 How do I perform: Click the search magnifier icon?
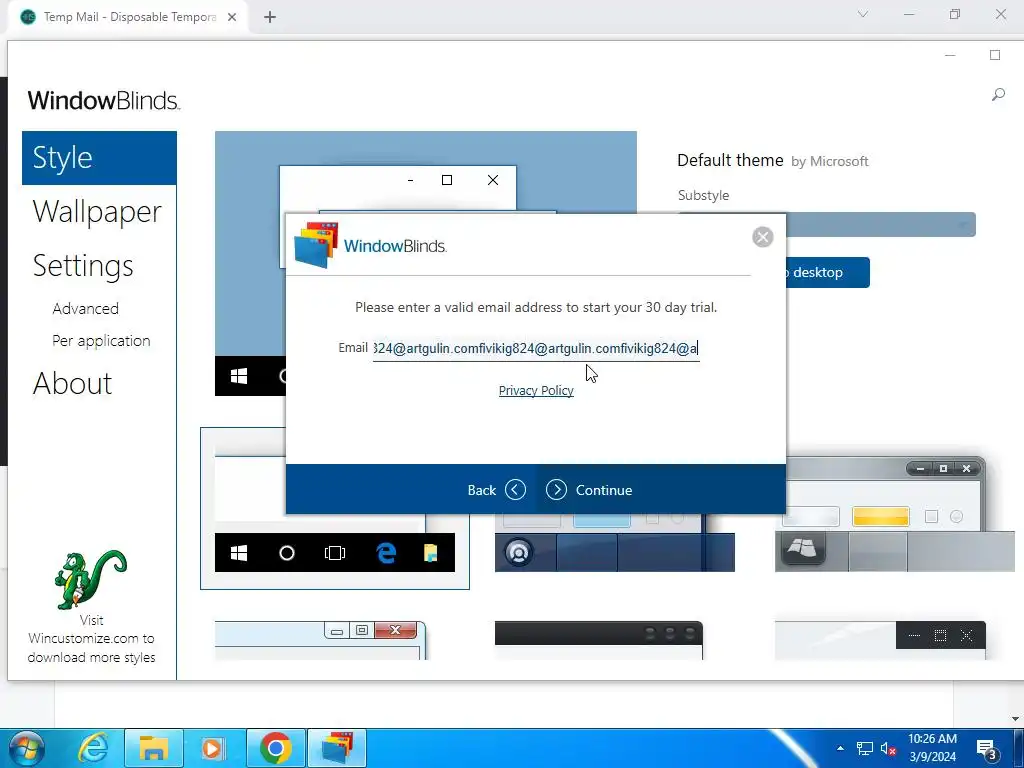tap(998, 95)
